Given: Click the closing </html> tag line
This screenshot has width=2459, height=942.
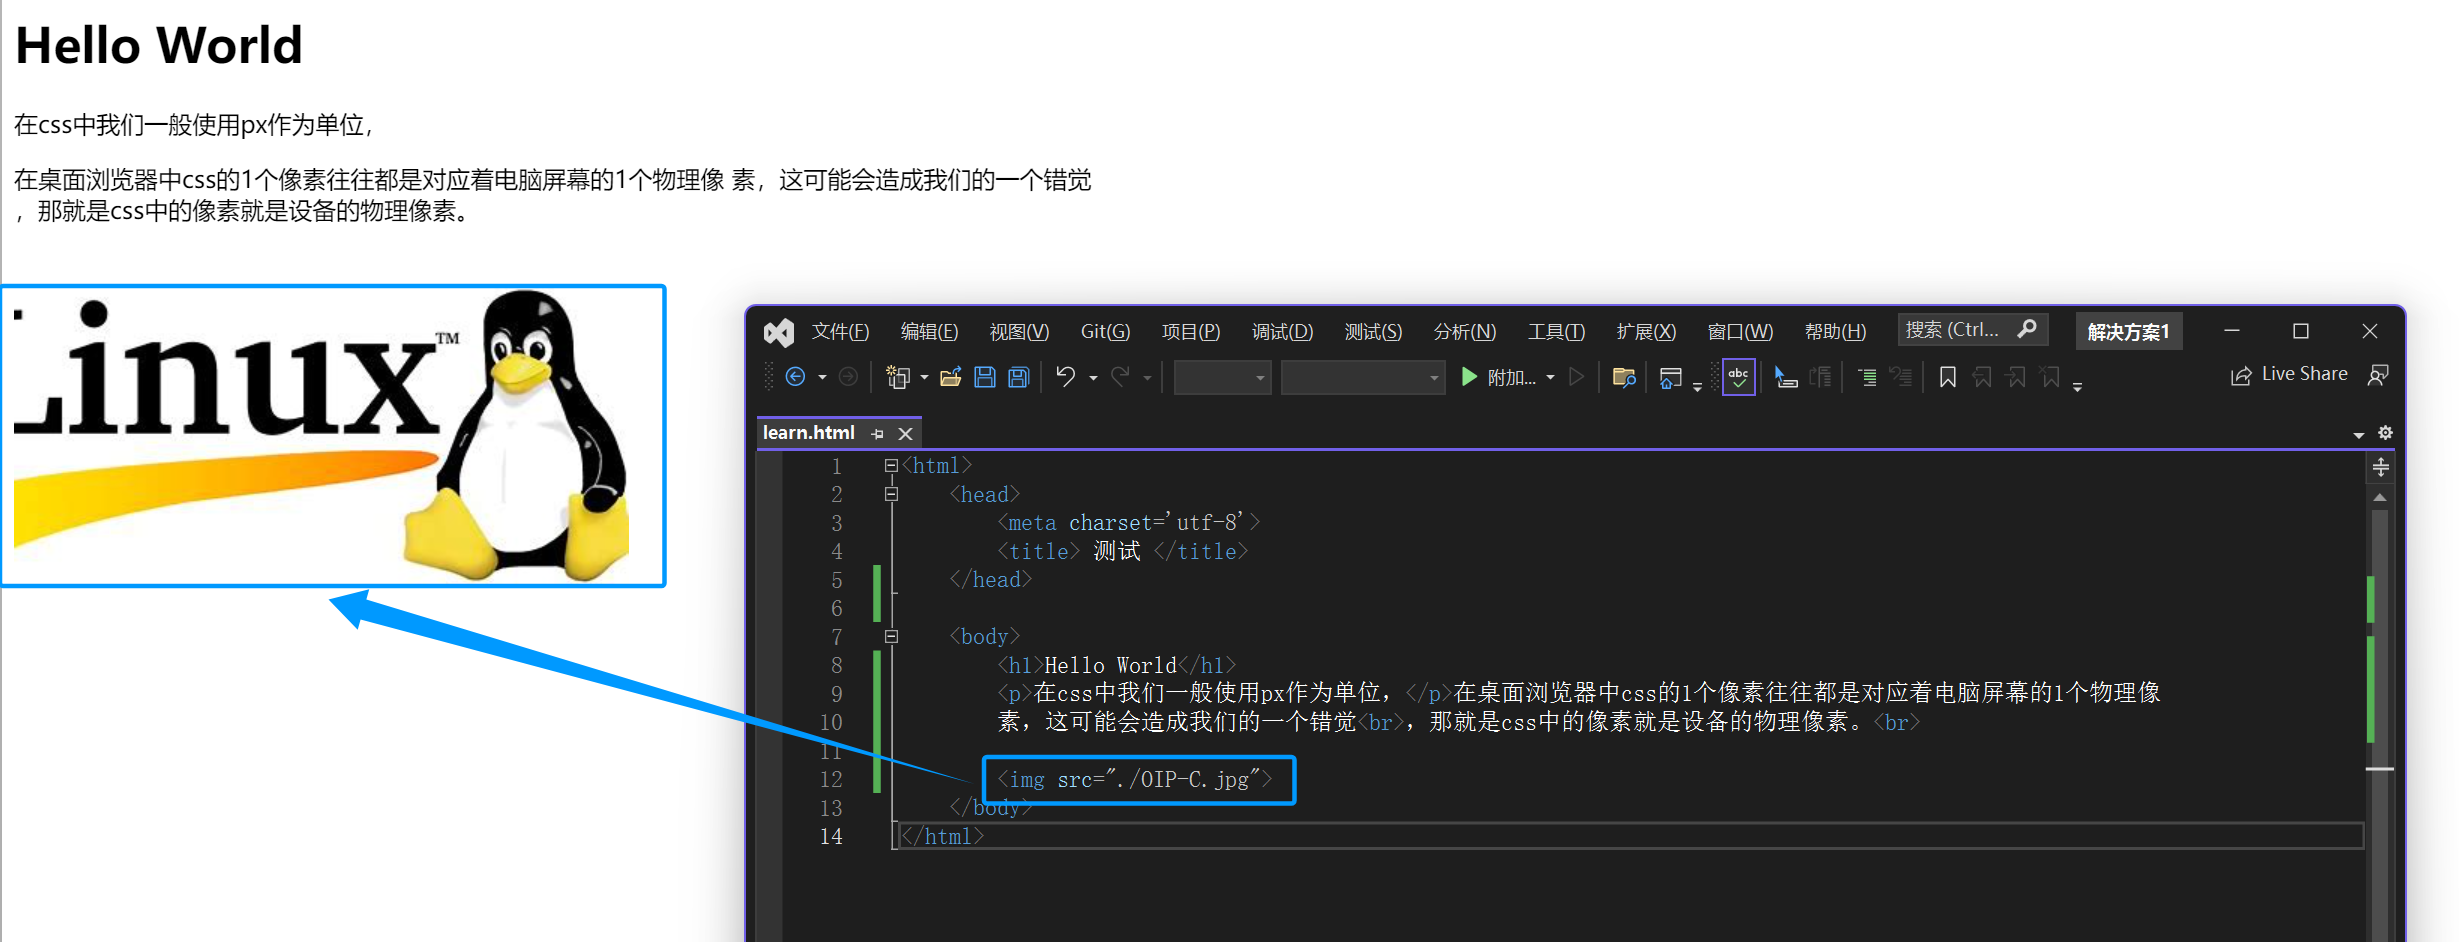Looking at the screenshot, I should (942, 836).
